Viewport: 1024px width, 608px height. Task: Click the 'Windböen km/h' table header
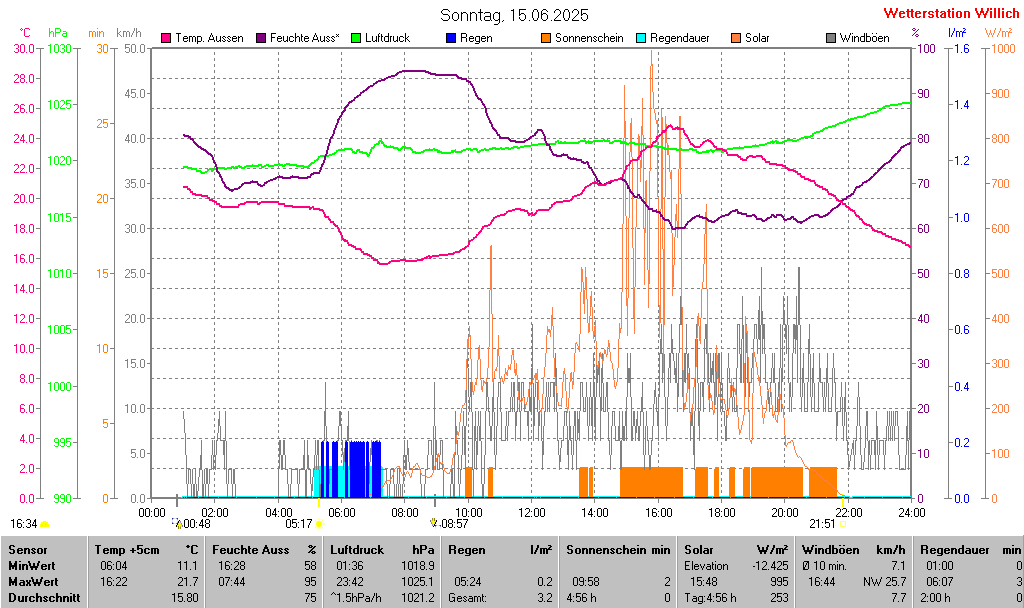click(854, 551)
